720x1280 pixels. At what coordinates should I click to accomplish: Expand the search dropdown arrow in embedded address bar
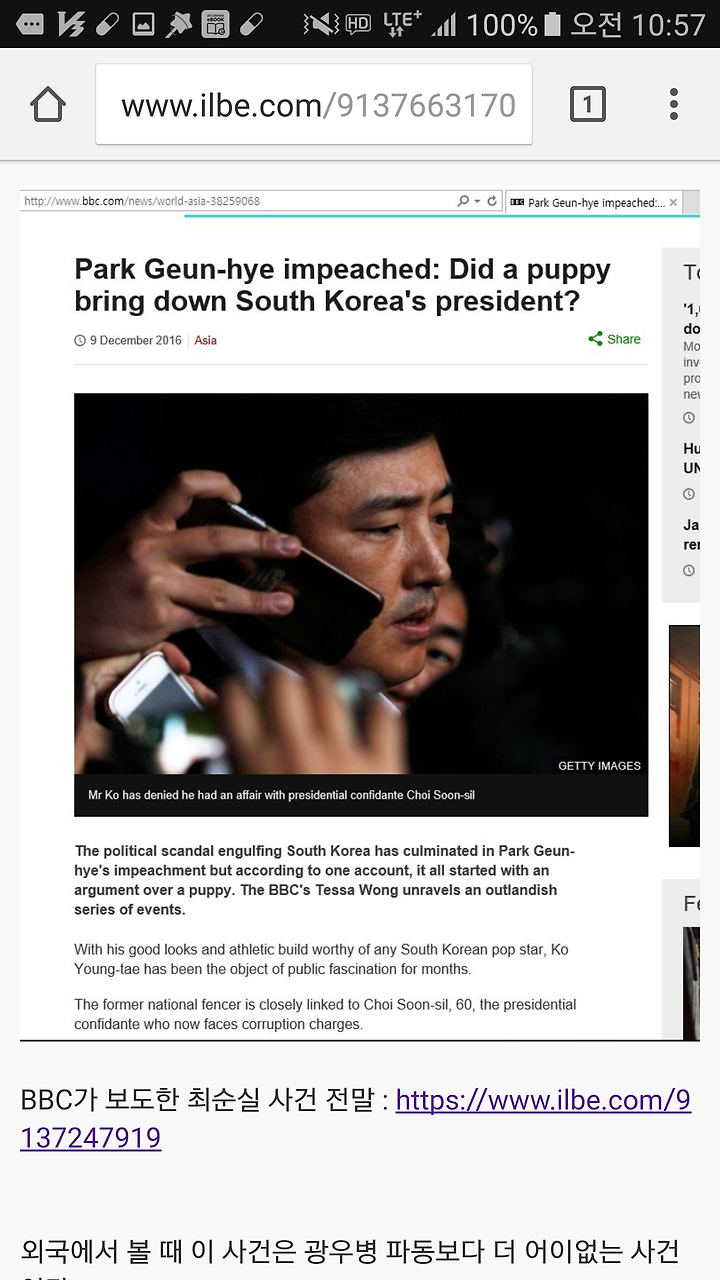coord(478,201)
